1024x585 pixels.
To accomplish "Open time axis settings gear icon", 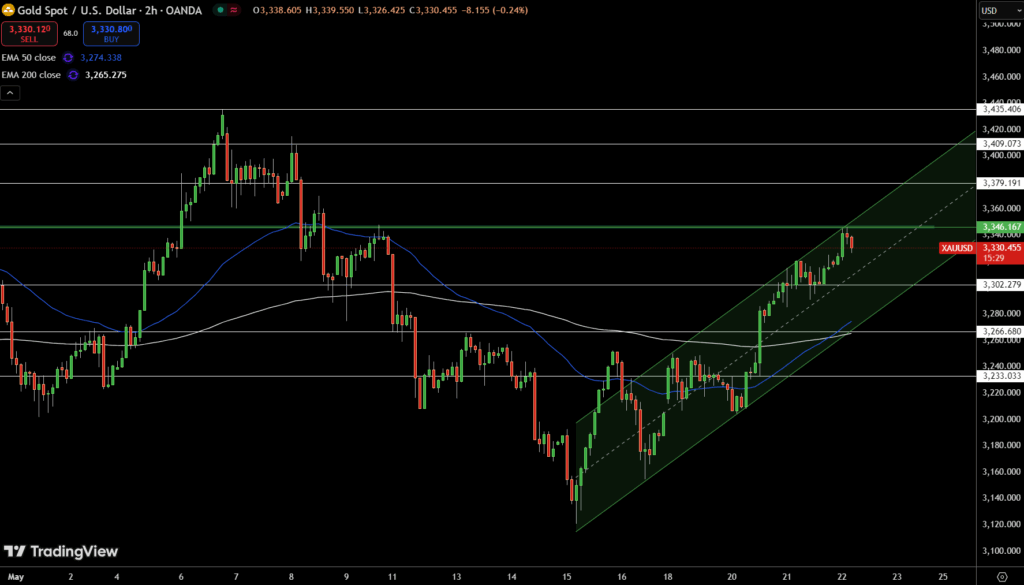I will (x=1002, y=577).
